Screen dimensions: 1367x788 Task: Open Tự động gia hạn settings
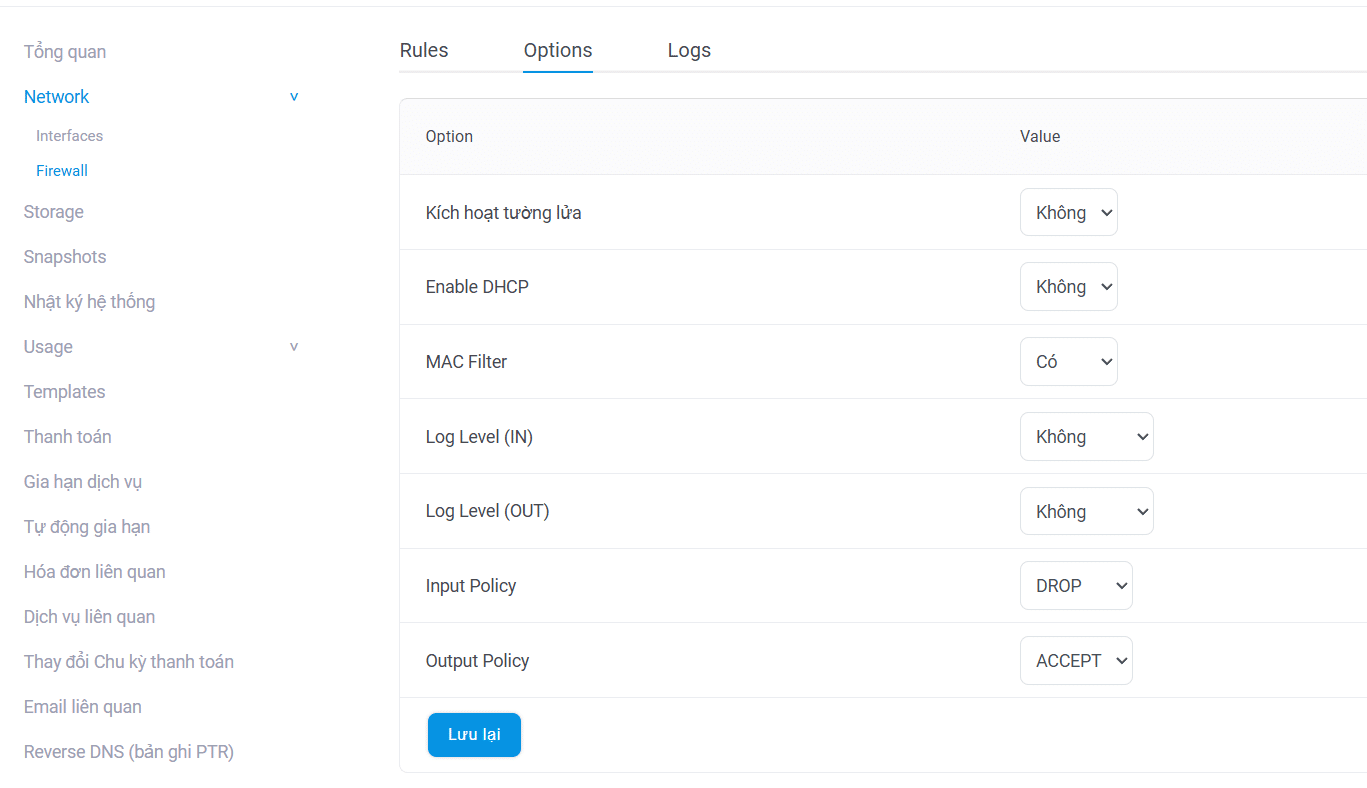[x=86, y=526]
